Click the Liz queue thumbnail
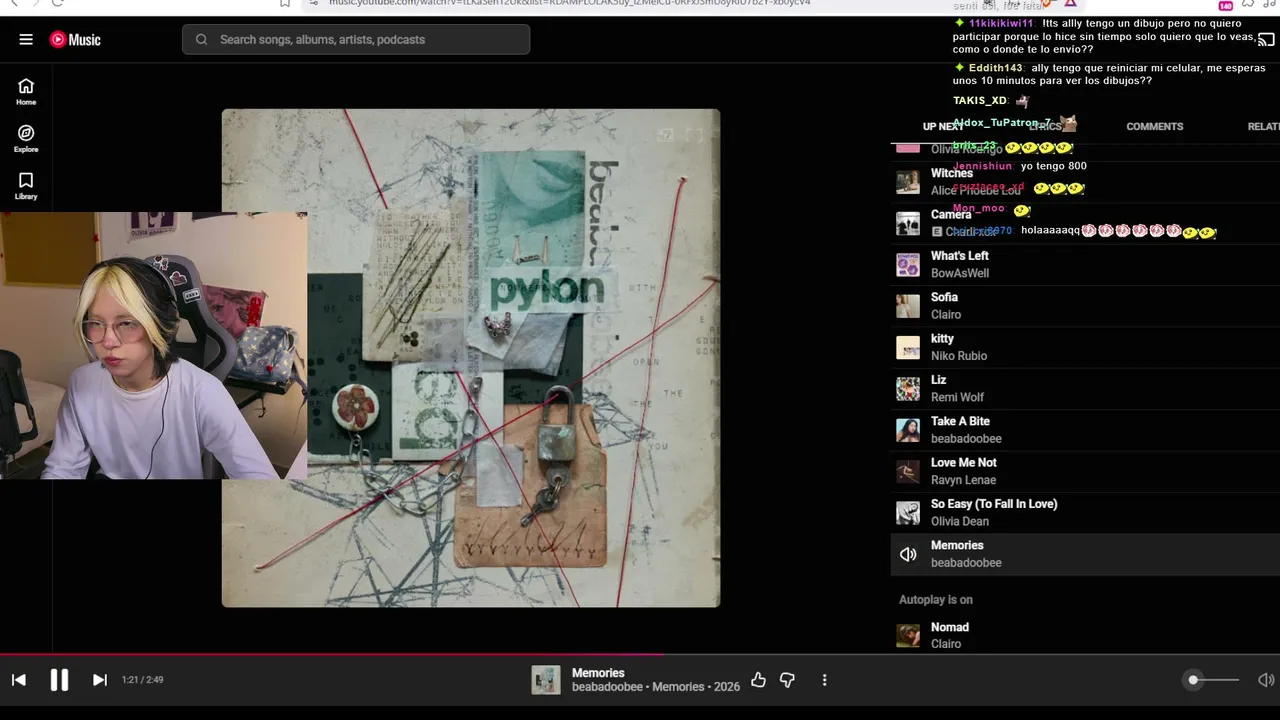Viewport: 1280px width, 720px height. pos(908,389)
